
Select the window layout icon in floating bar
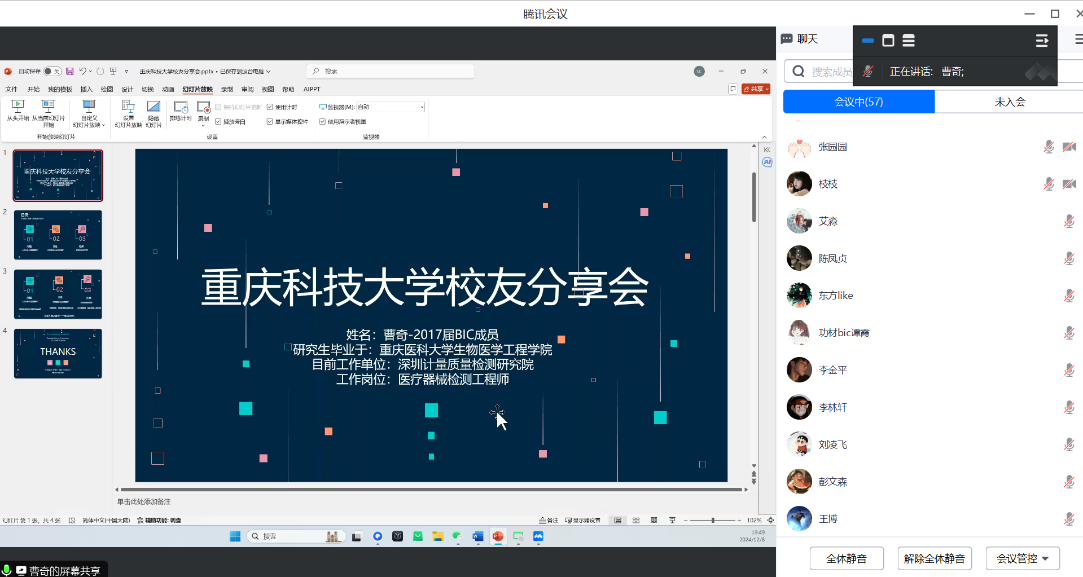coord(888,41)
